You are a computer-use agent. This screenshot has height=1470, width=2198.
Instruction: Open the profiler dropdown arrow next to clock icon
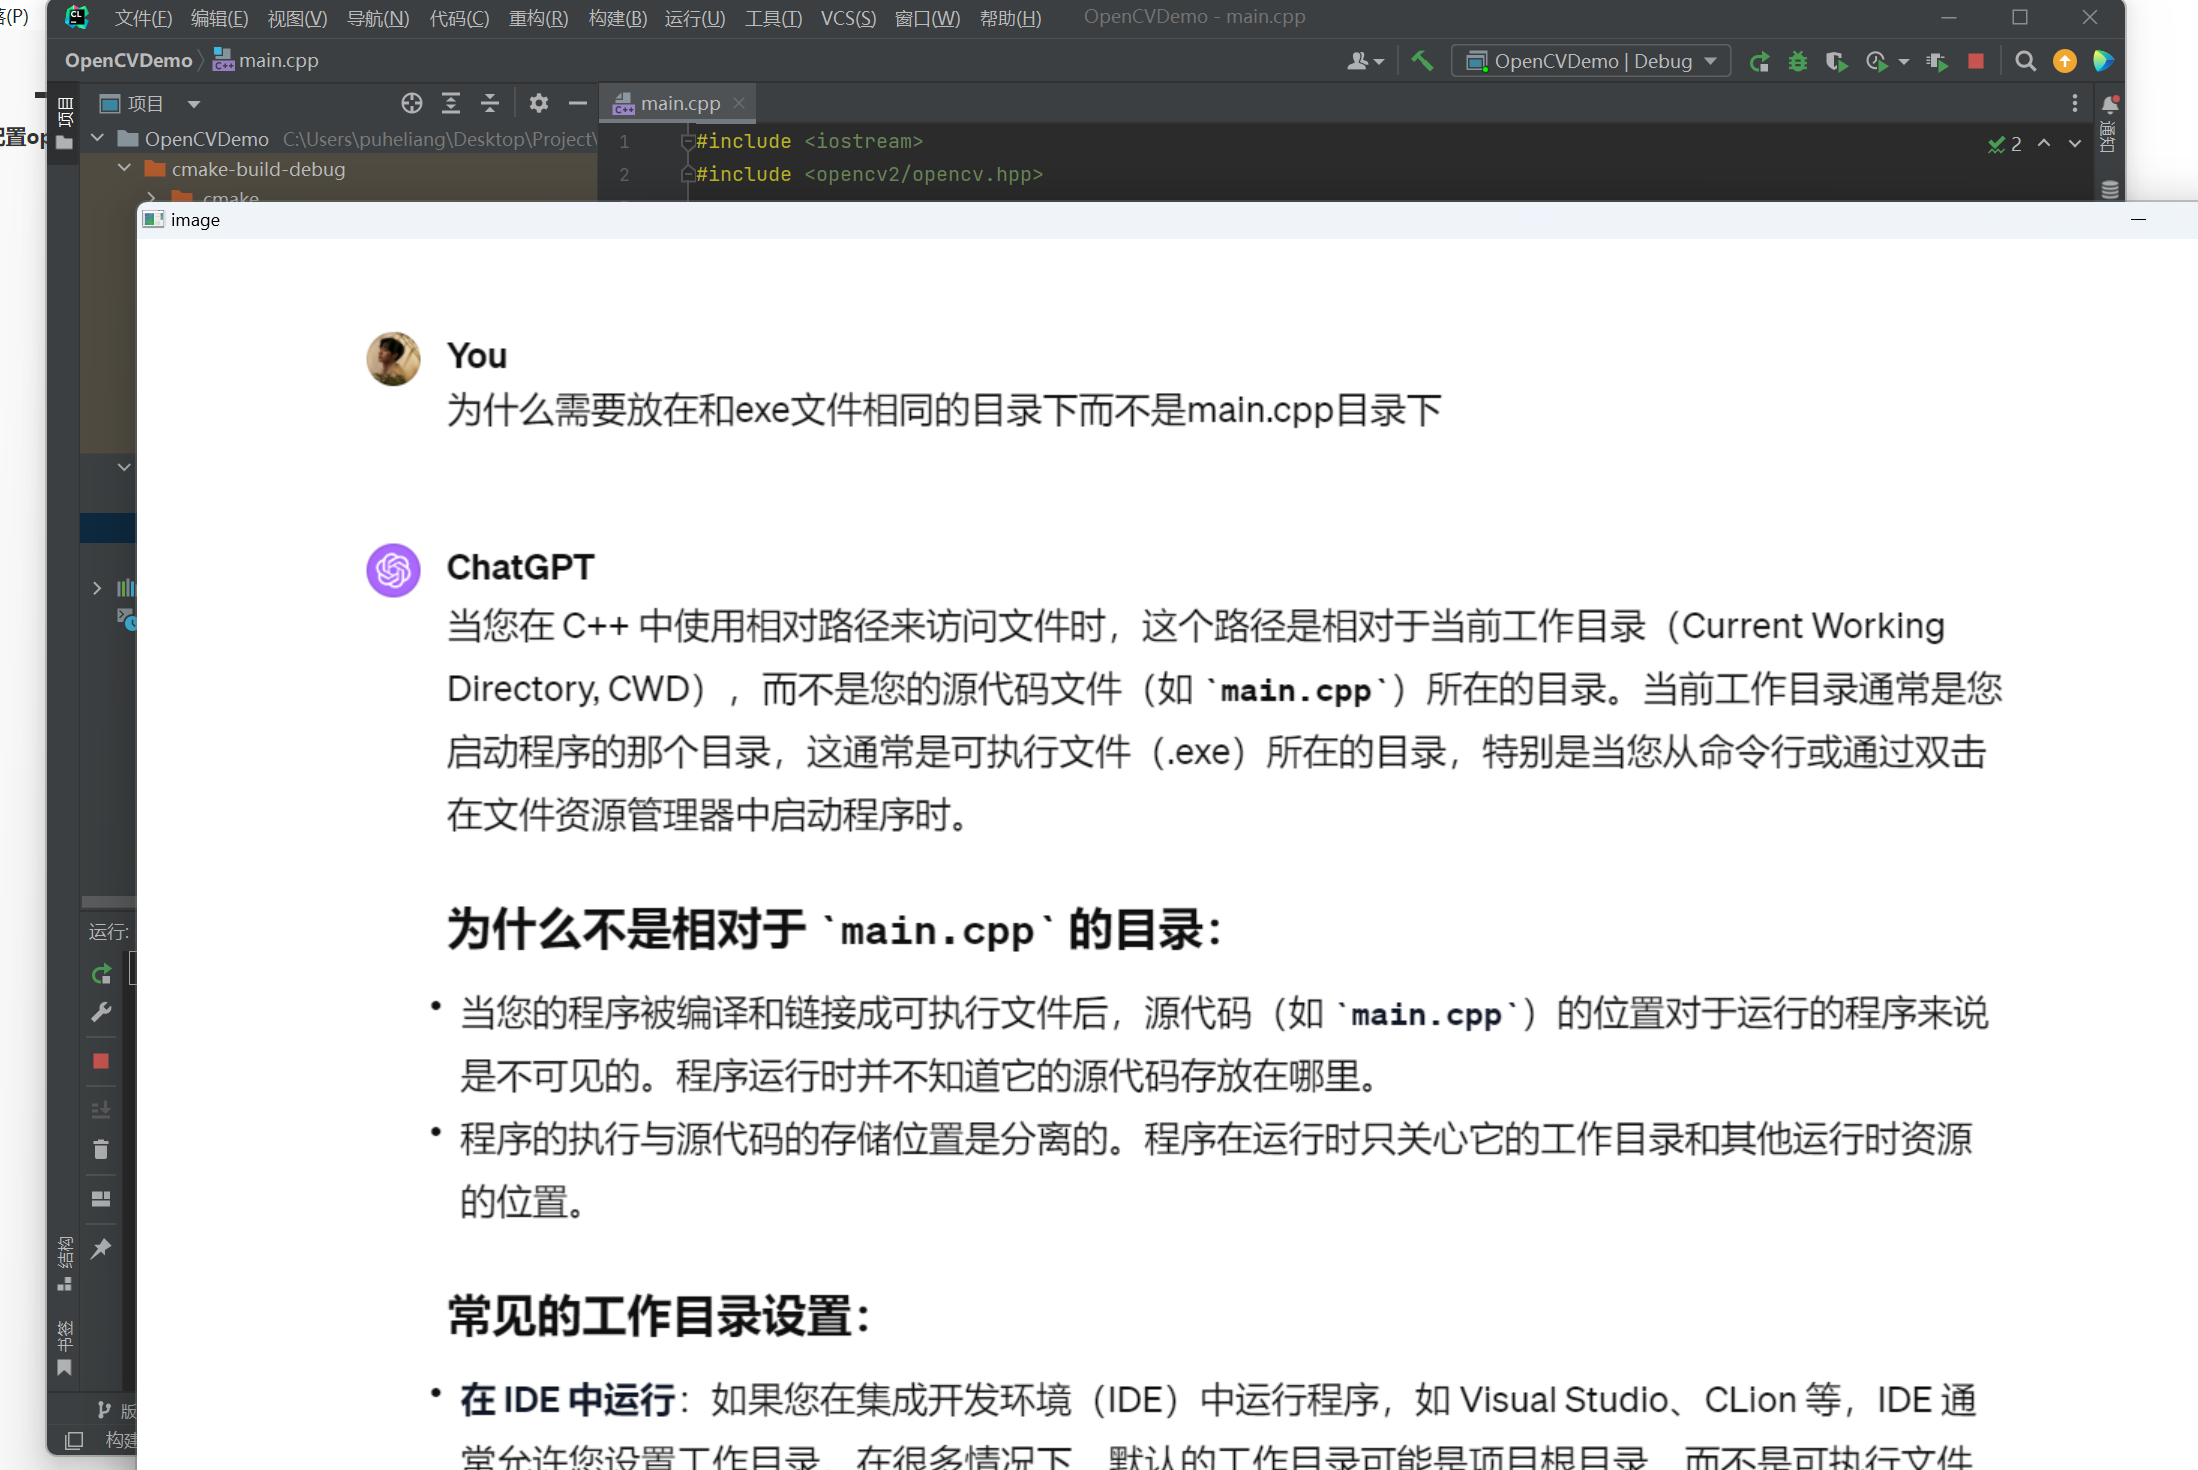[x=1903, y=62]
